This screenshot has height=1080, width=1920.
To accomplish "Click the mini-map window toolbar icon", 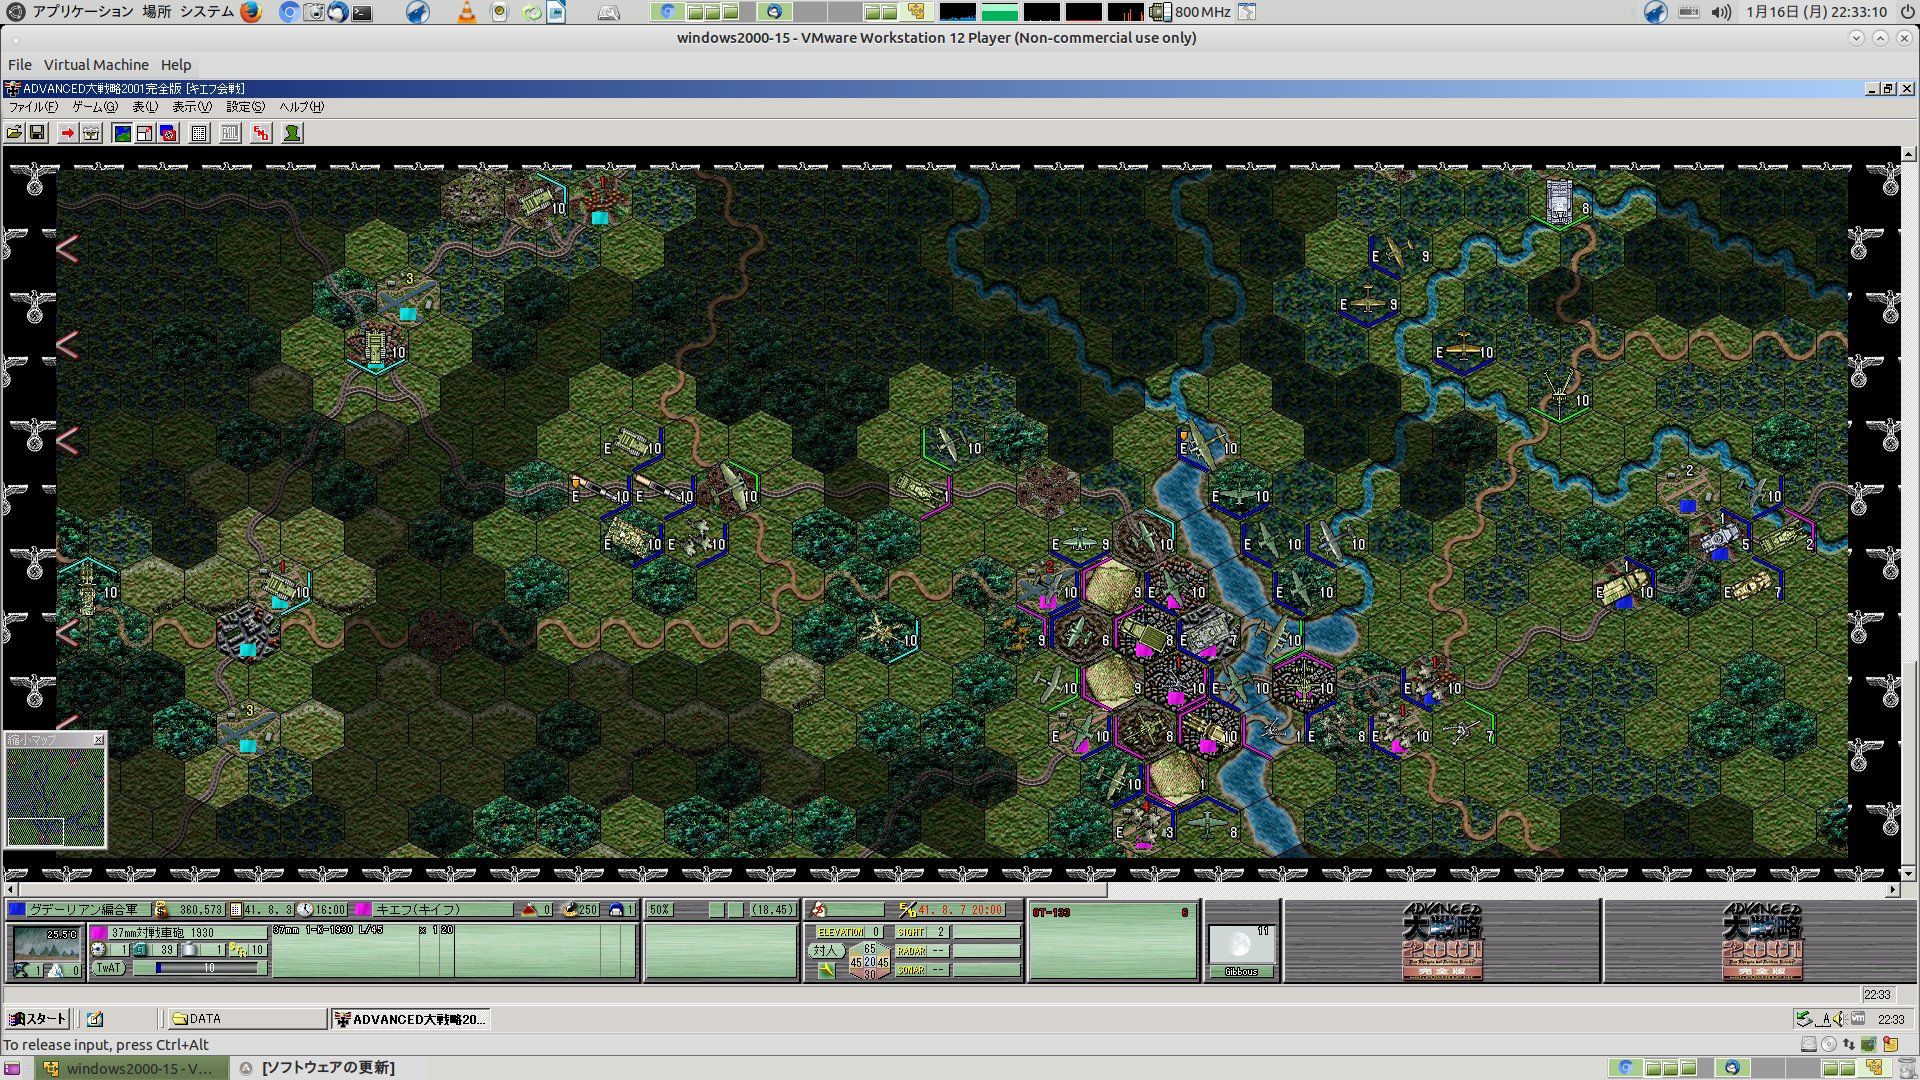I will (145, 133).
